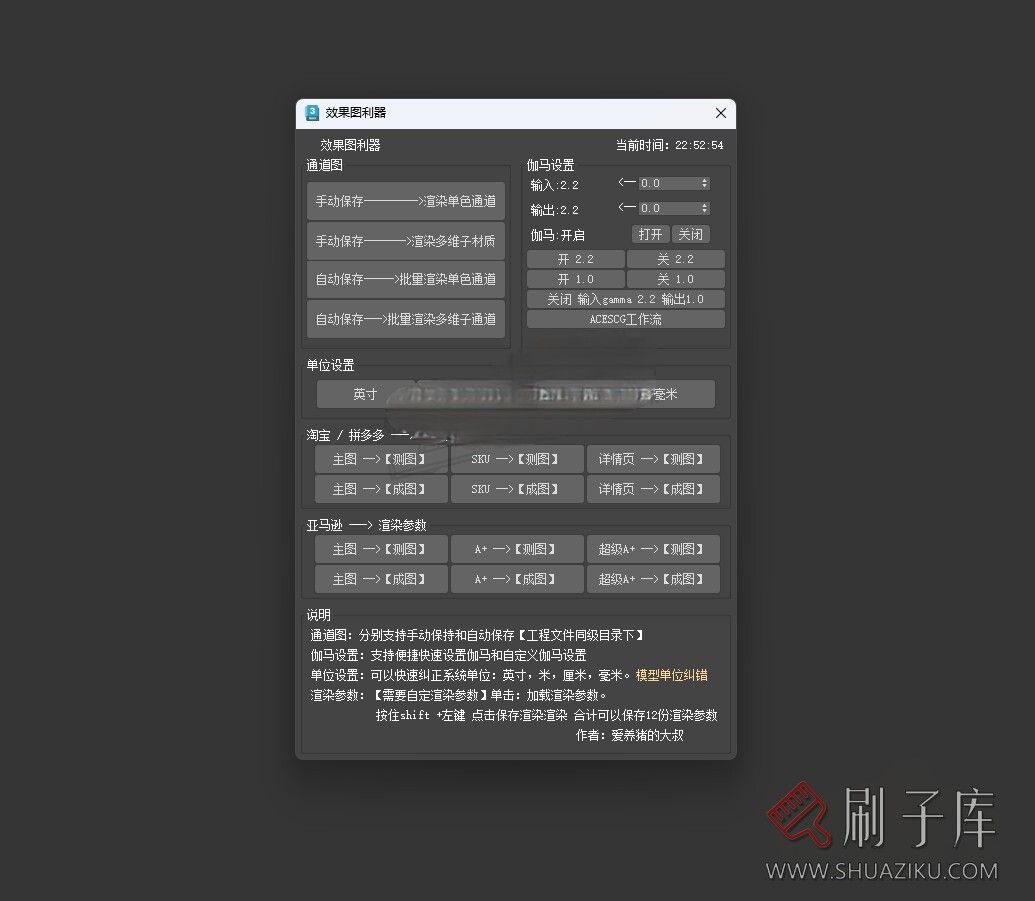Set system unit to 毫米

(x=667, y=394)
